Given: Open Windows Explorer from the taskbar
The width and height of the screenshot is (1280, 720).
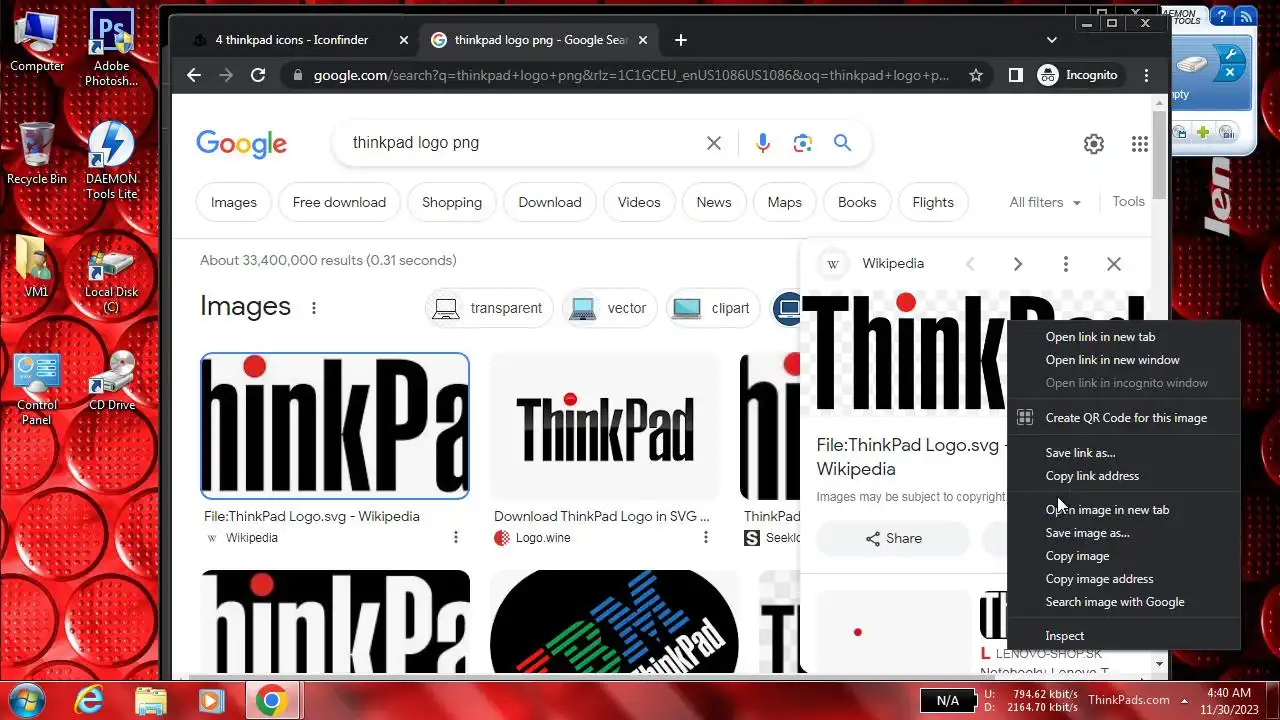Looking at the screenshot, I should [150, 700].
